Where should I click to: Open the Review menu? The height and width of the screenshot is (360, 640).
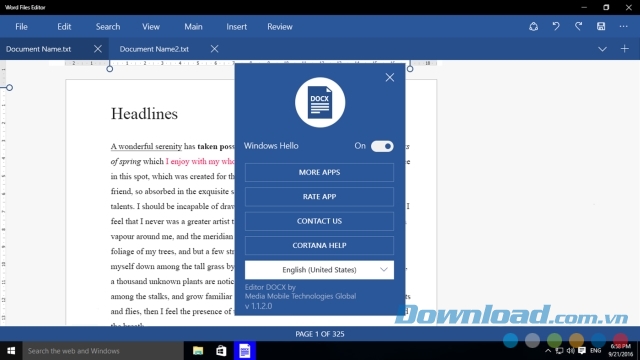coord(280,27)
